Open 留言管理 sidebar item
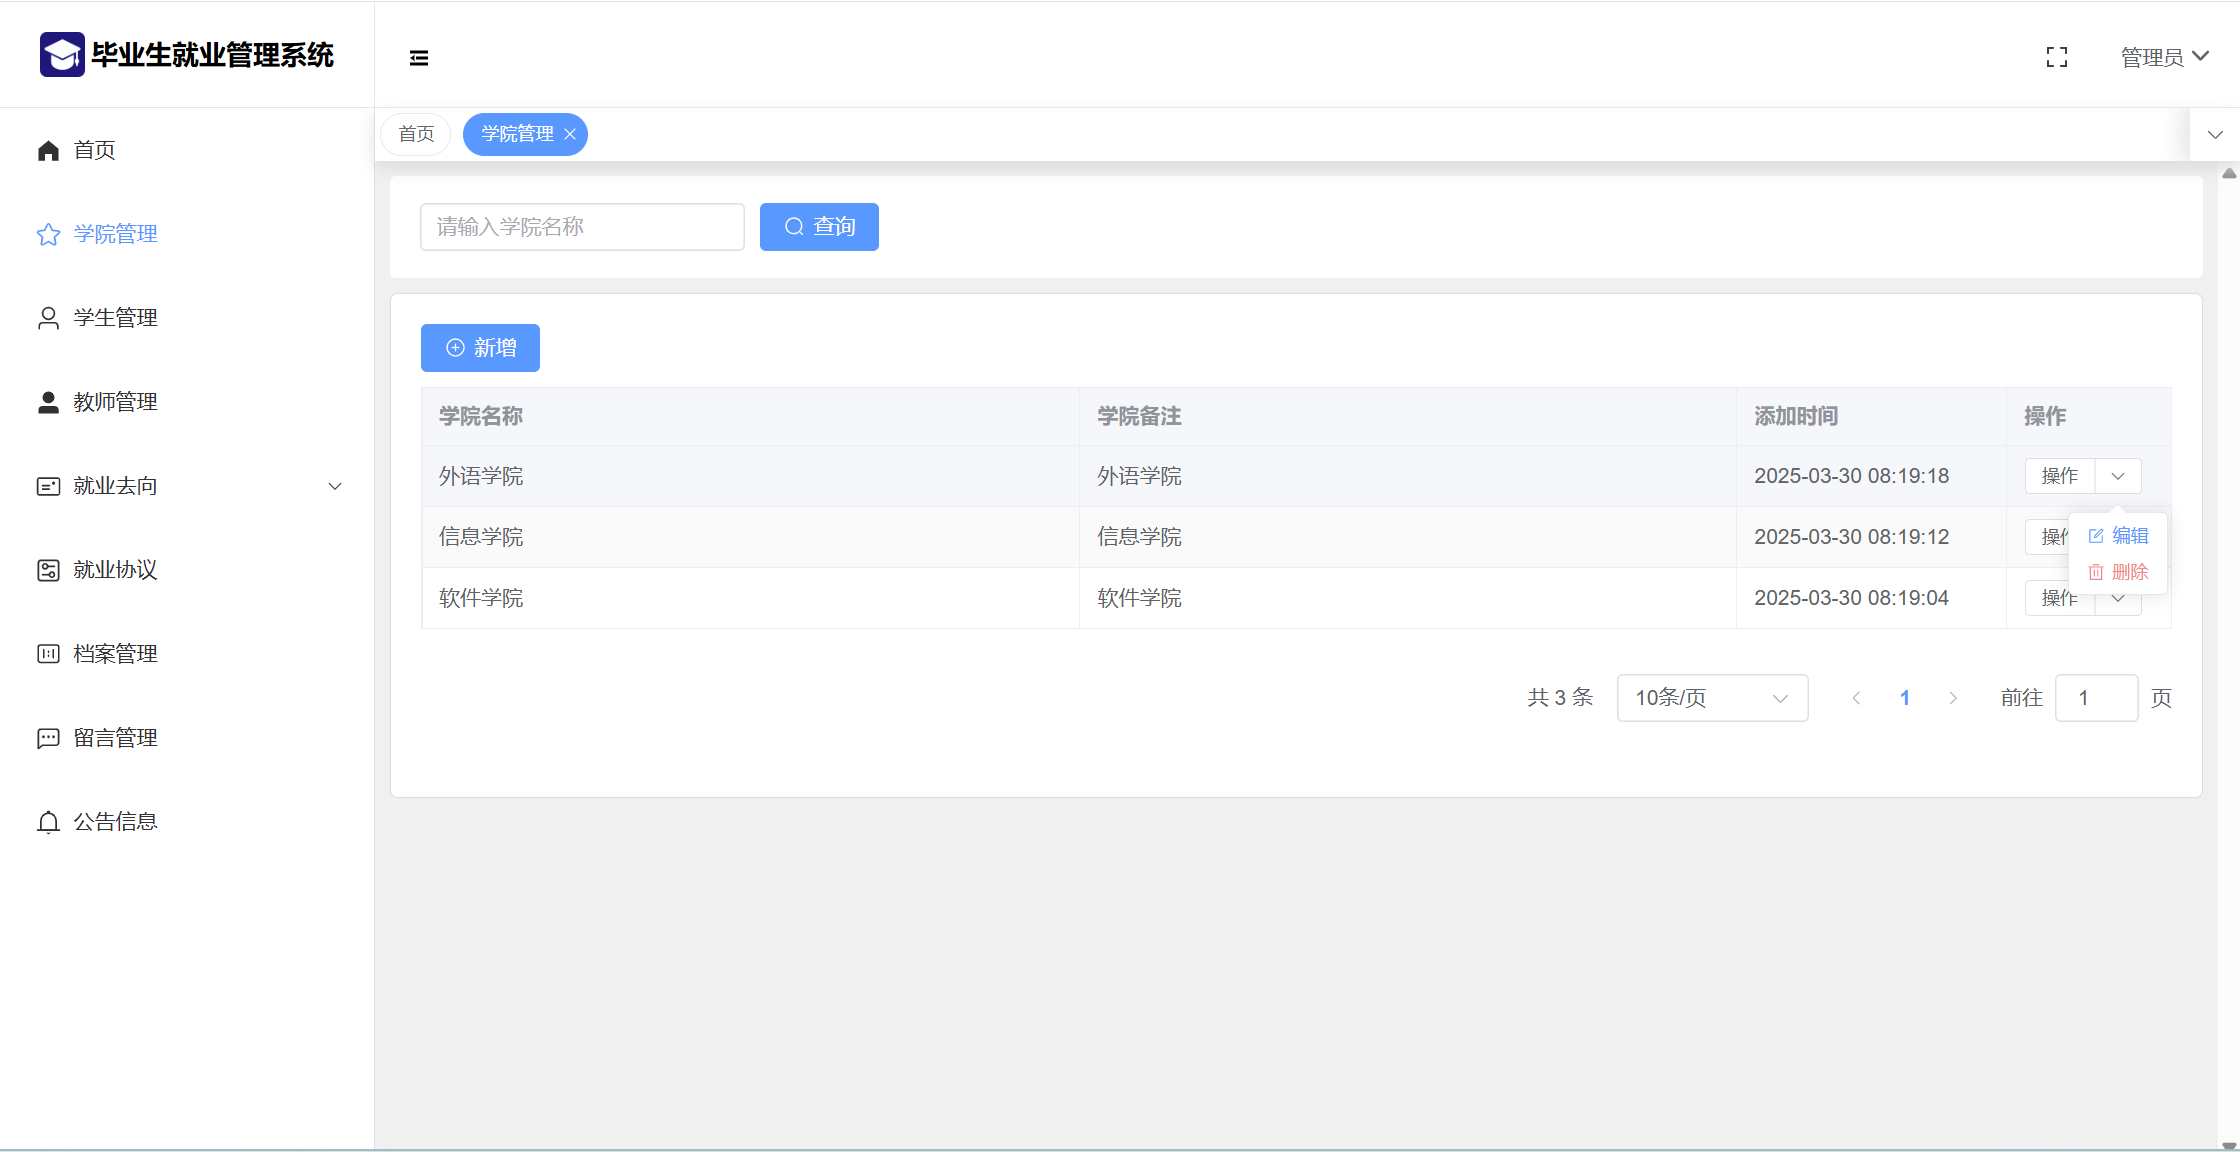This screenshot has height=1152, width=2240. click(115, 738)
